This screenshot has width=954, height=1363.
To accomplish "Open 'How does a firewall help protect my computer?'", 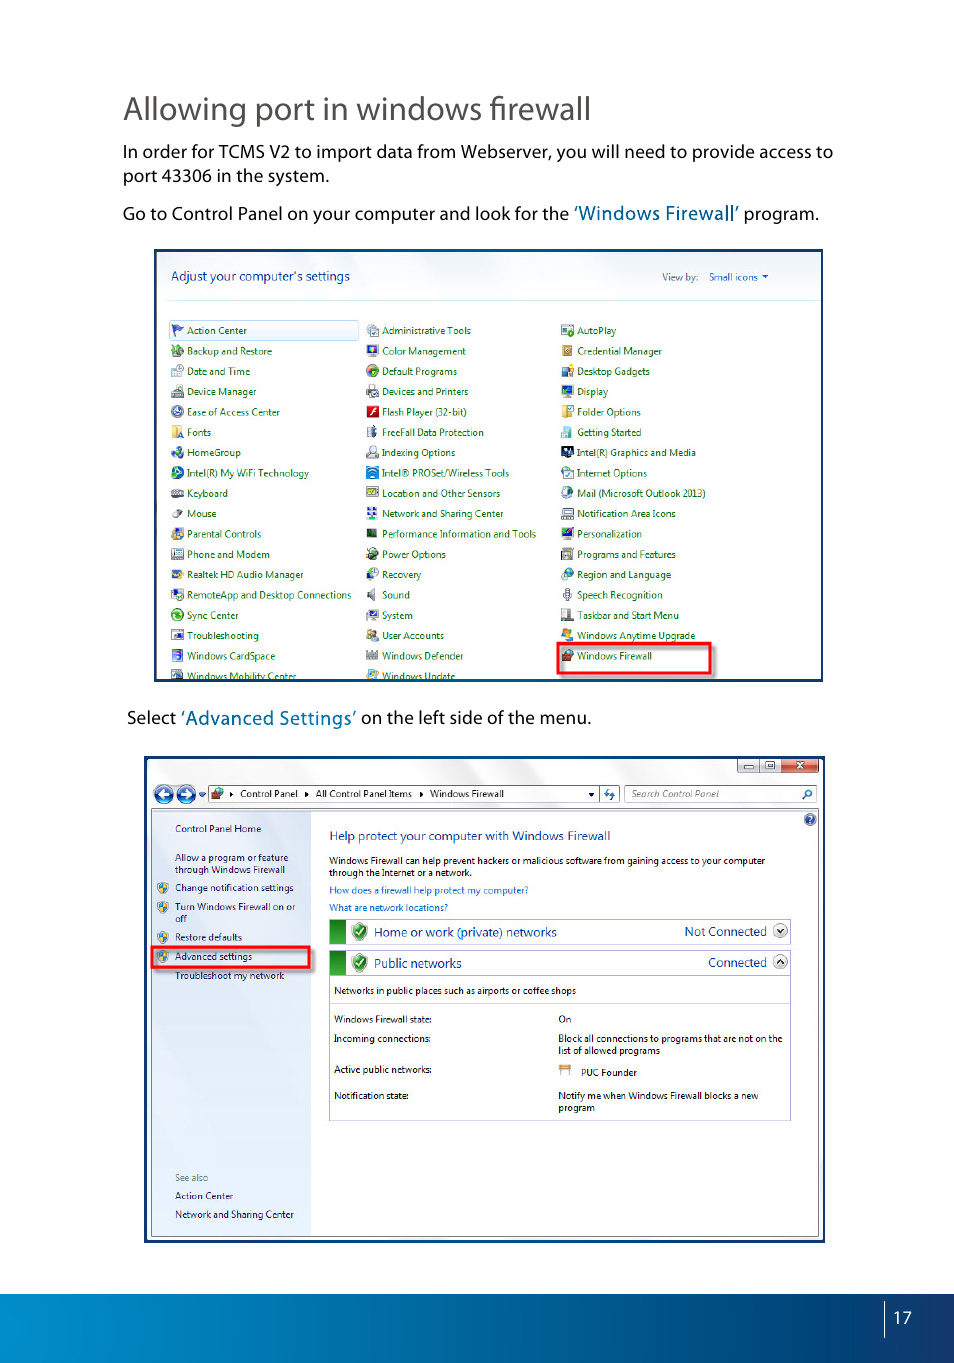I will (429, 890).
